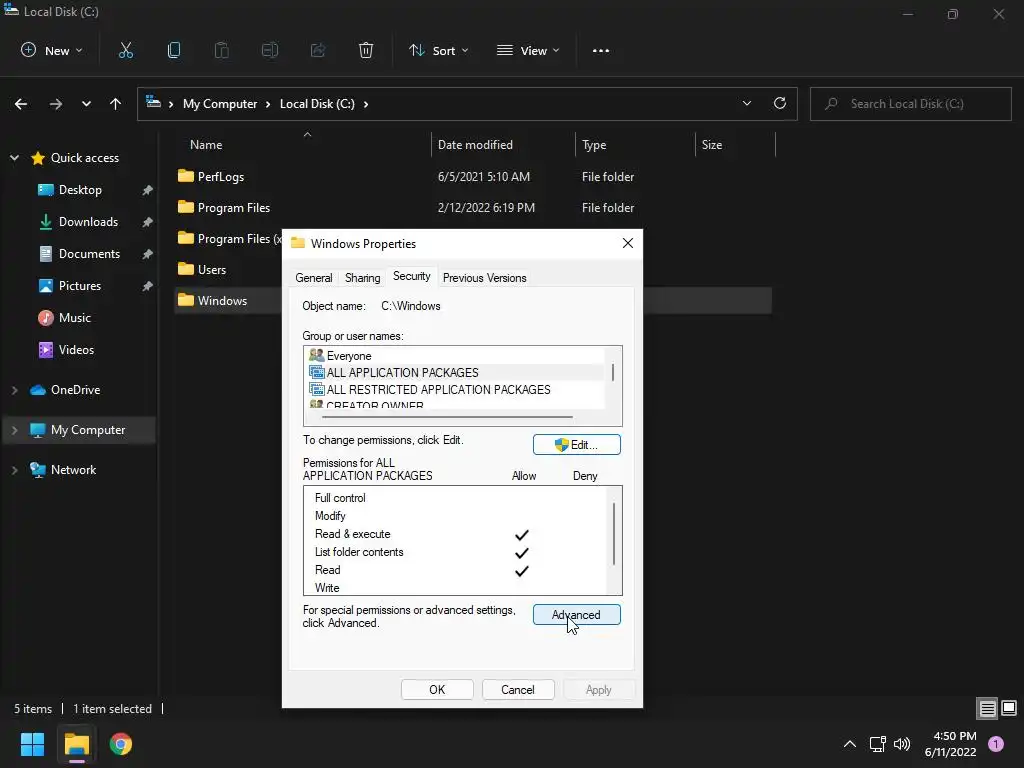This screenshot has height=768, width=1024.
Task: Open the See more ellipsis menu
Action: [601, 50]
